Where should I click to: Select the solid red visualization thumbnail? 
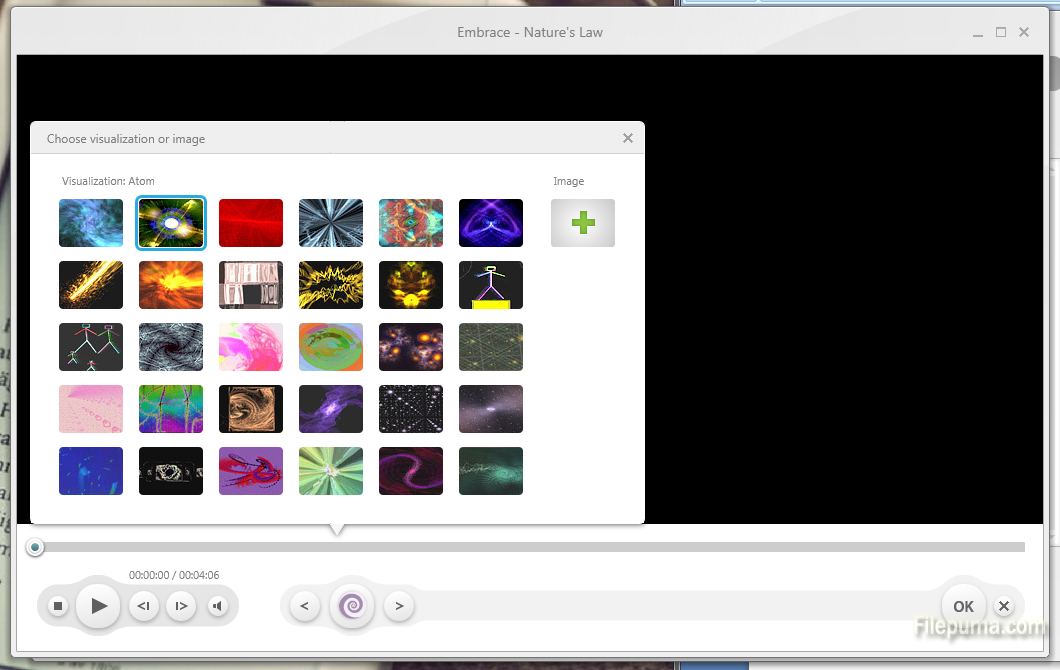(251, 223)
